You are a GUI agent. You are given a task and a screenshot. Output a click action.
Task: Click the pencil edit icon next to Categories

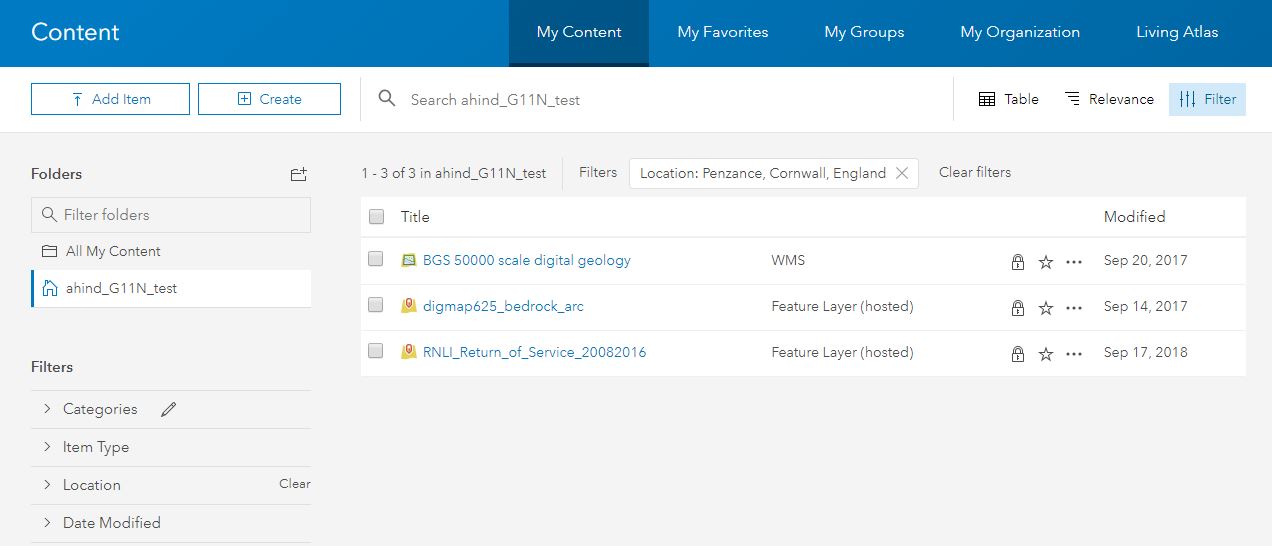tap(168, 409)
